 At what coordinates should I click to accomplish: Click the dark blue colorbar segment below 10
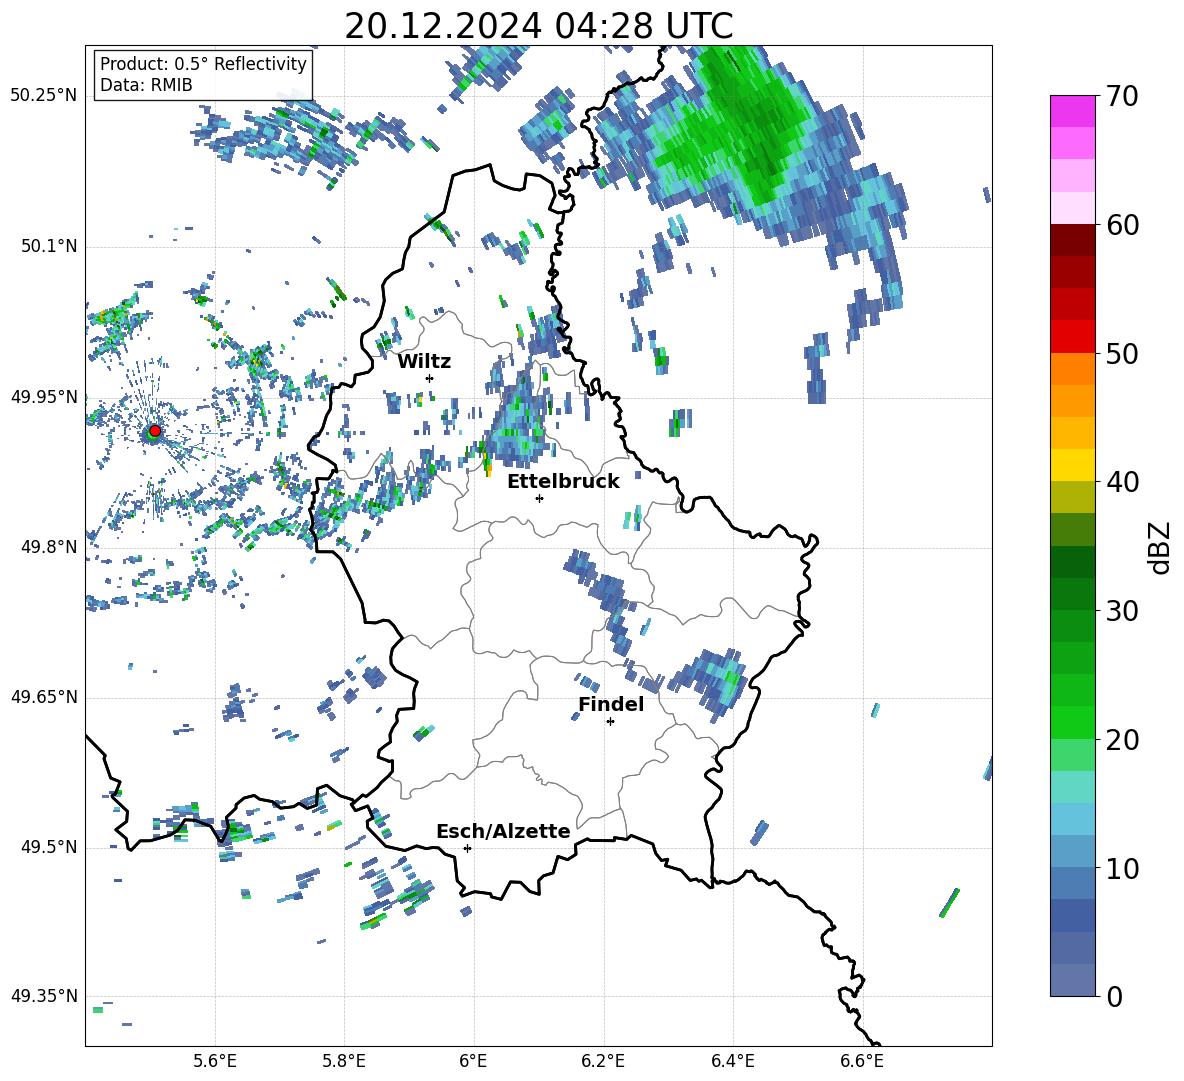pos(1073,915)
